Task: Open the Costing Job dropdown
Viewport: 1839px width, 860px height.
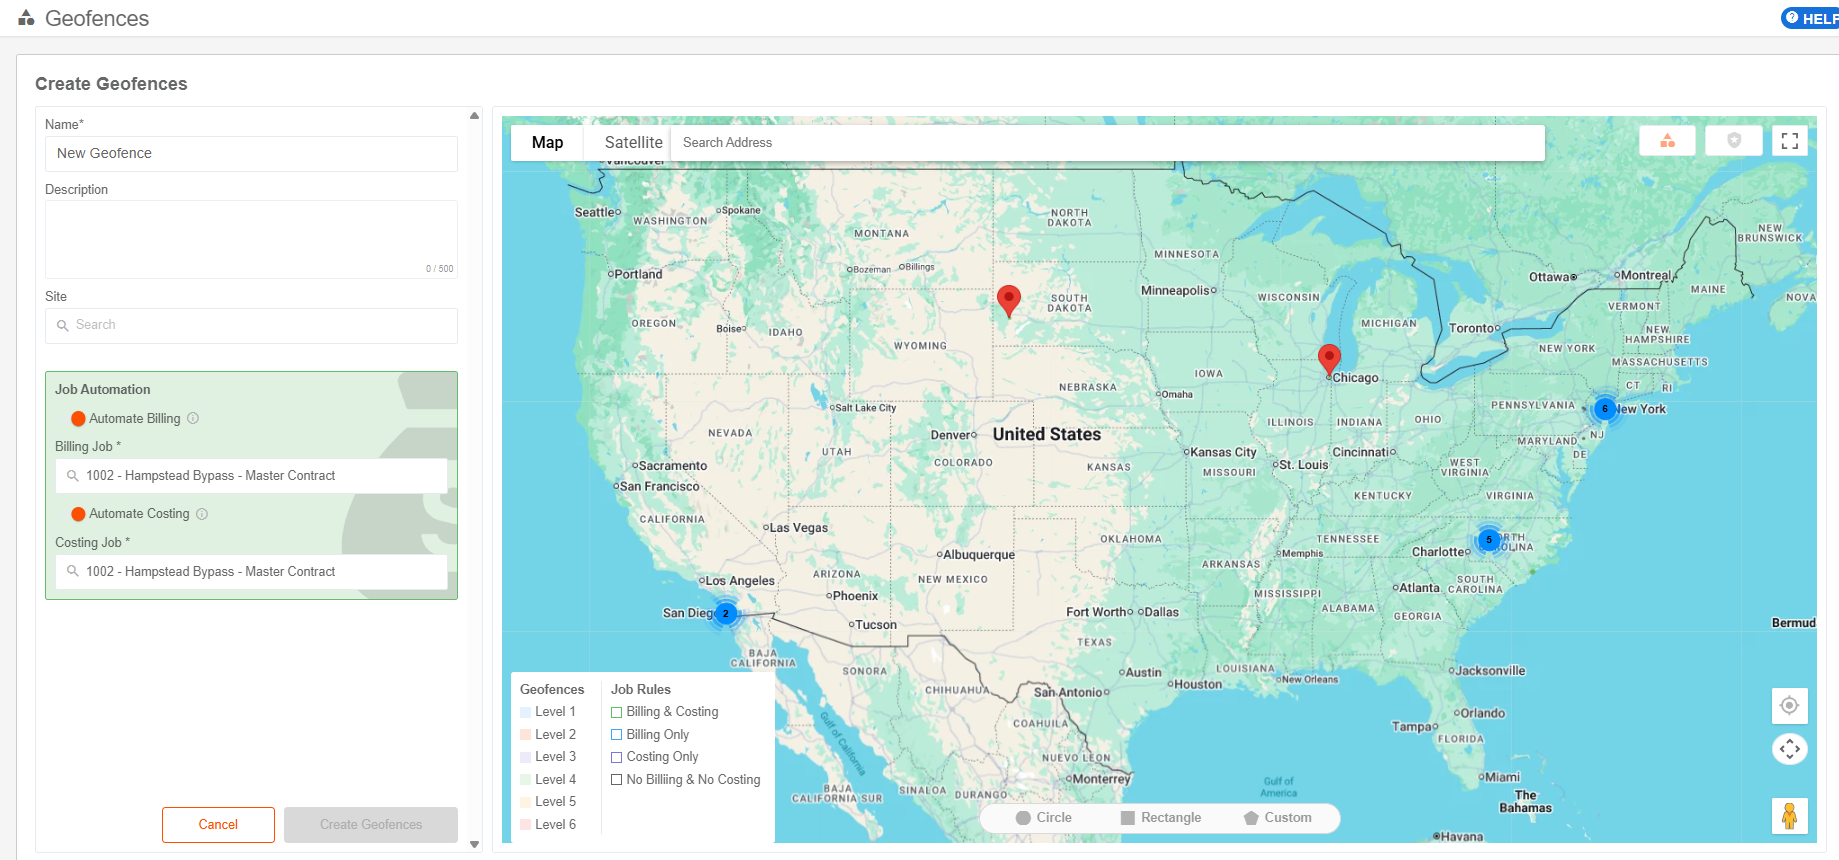Action: (x=251, y=571)
